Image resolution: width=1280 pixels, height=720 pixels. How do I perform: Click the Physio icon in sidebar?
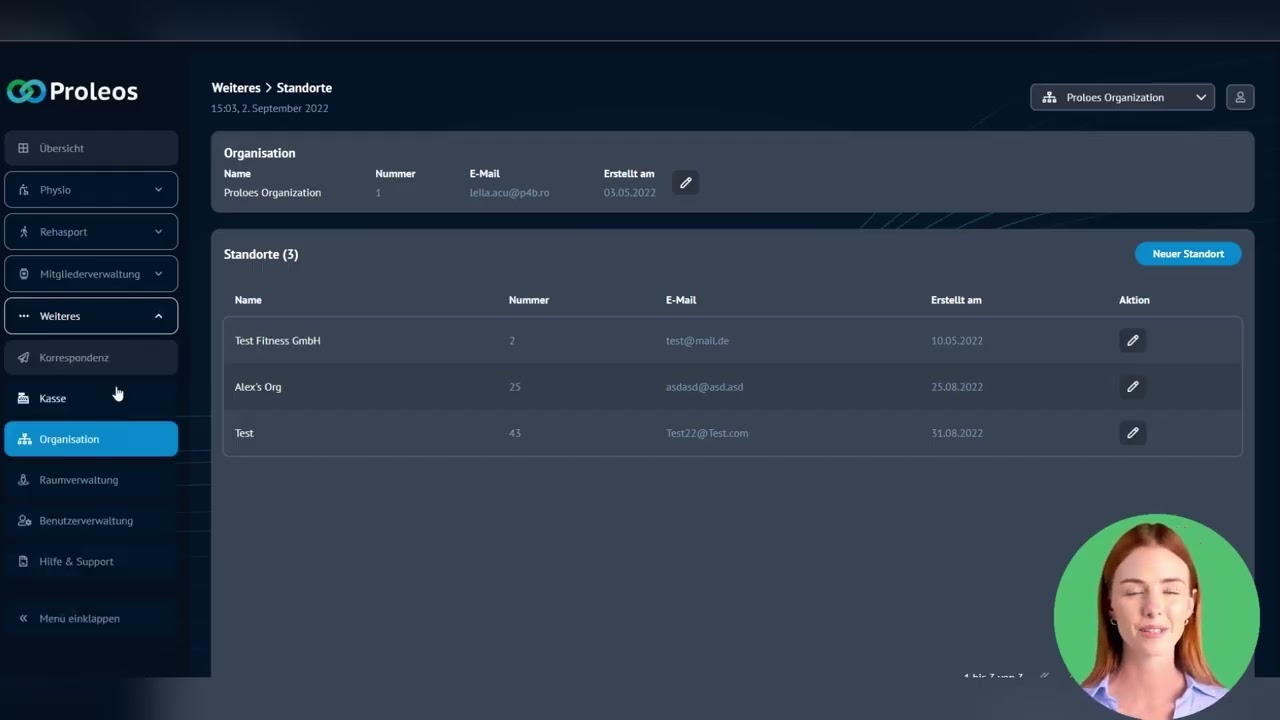24,190
